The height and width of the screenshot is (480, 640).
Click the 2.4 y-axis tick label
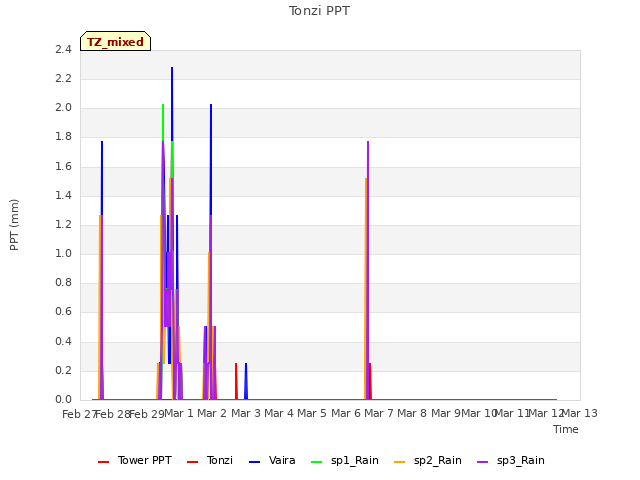63,49
